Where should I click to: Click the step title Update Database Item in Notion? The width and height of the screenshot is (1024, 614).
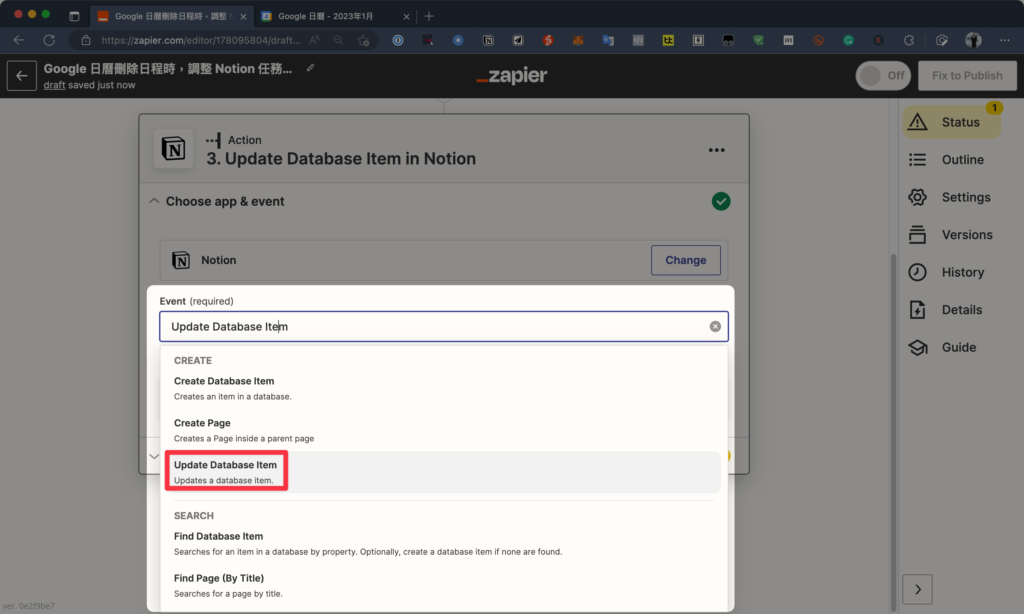click(x=341, y=159)
